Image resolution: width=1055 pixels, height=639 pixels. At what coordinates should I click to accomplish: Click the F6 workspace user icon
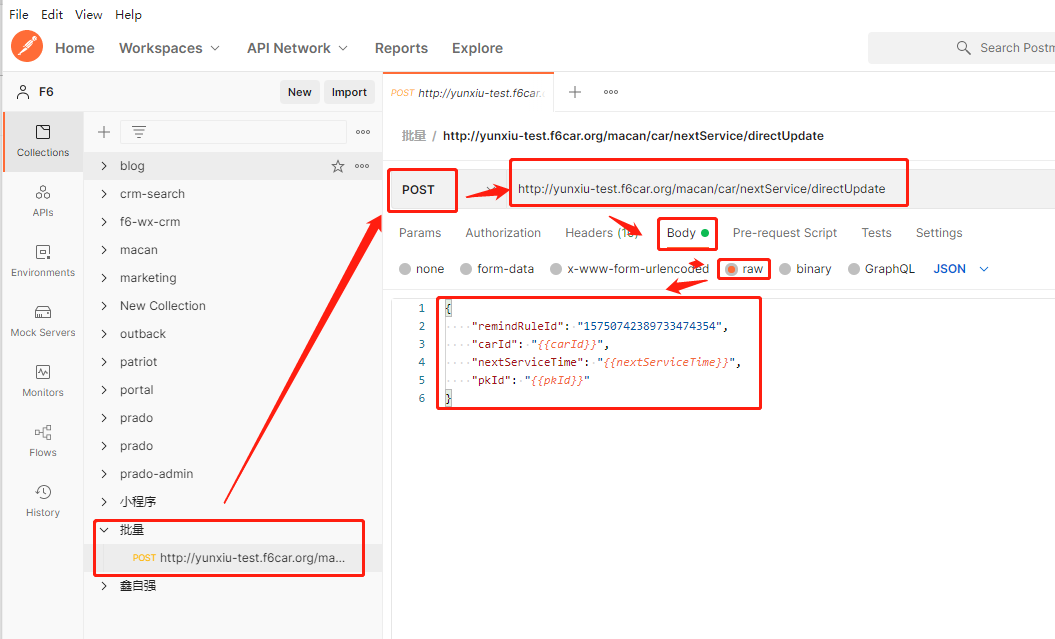(x=23, y=92)
